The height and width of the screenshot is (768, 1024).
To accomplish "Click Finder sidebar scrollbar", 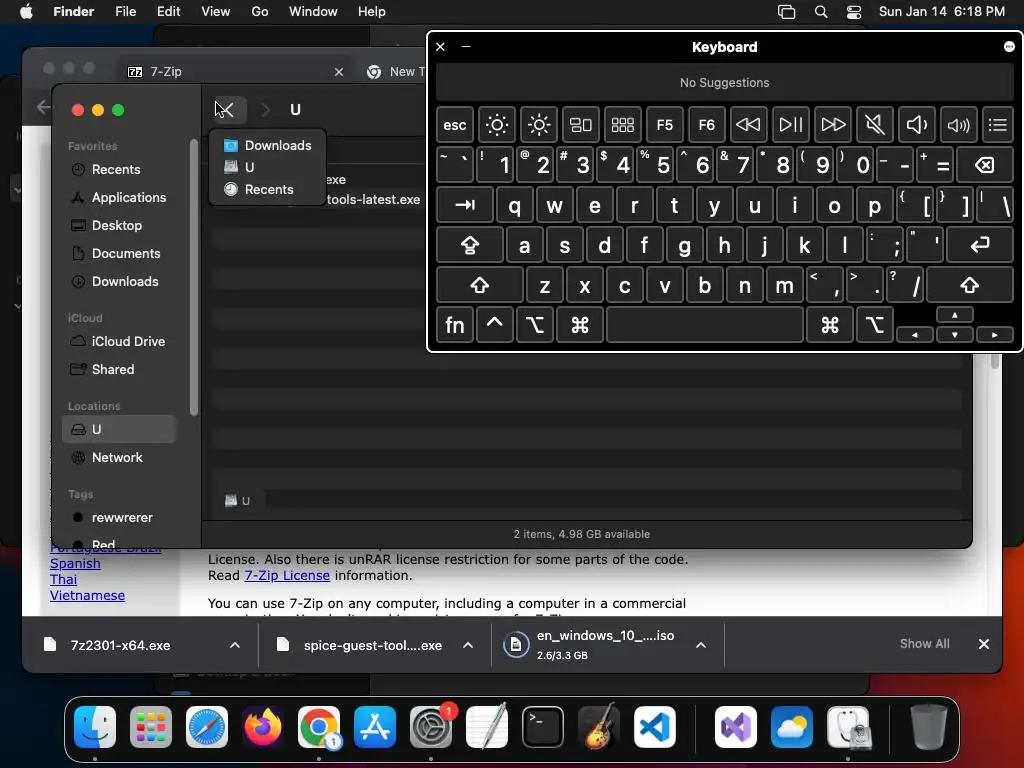I will coord(194,278).
